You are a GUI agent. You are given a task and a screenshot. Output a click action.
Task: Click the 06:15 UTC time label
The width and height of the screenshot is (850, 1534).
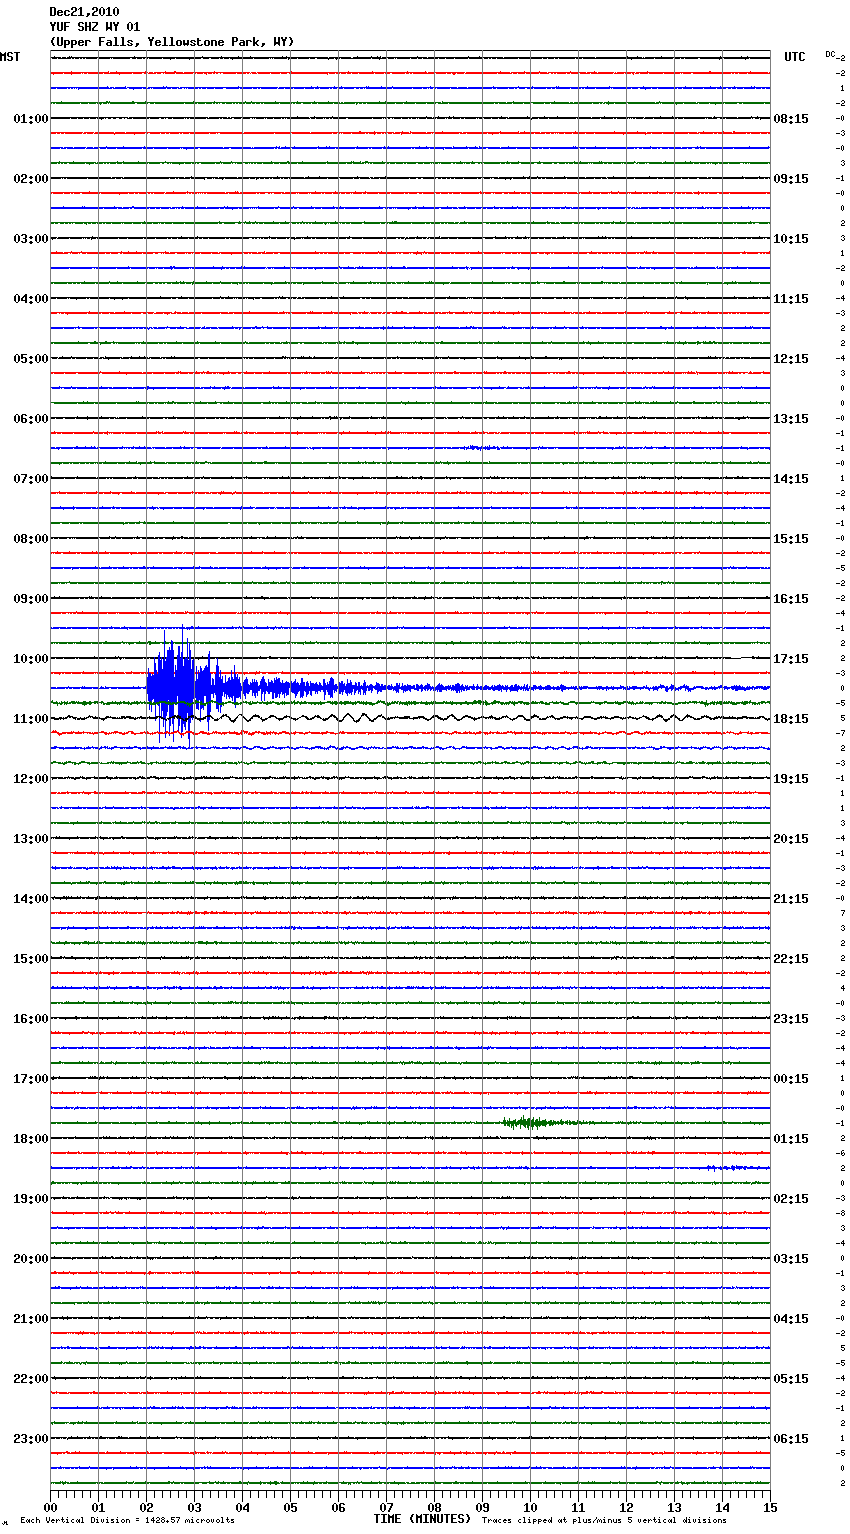791,1439
